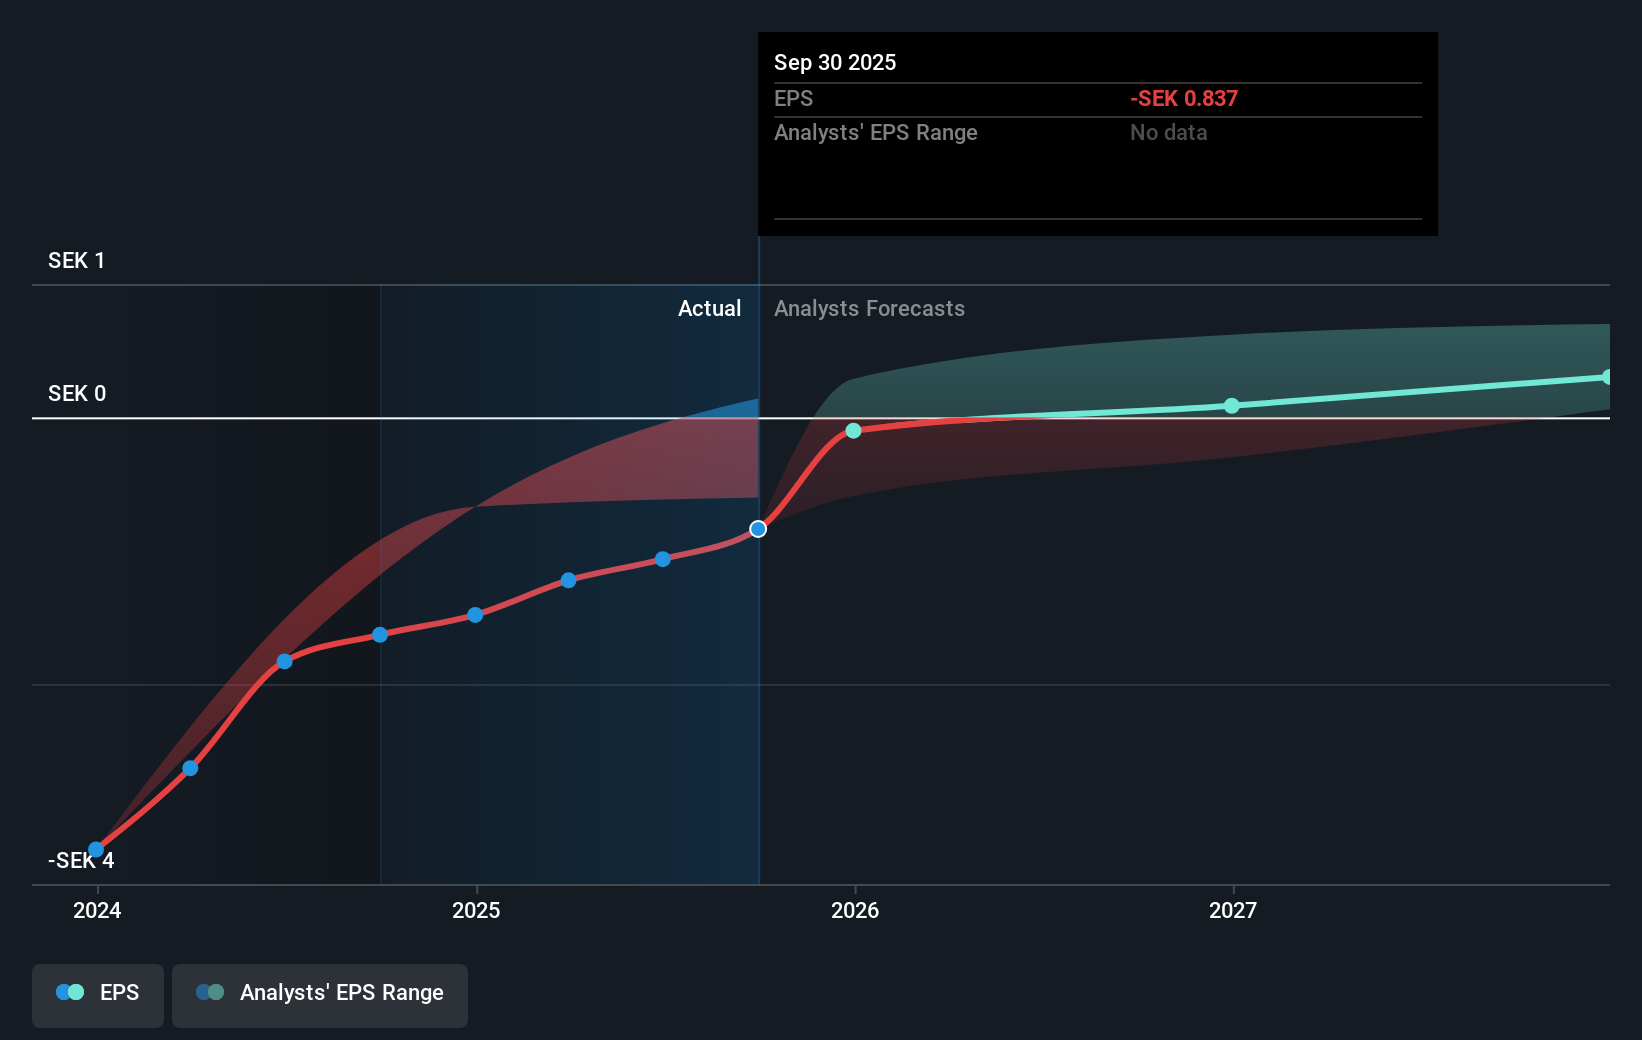Select the highlighted Sep 30 2025 data point
The height and width of the screenshot is (1040, 1642).
758,529
